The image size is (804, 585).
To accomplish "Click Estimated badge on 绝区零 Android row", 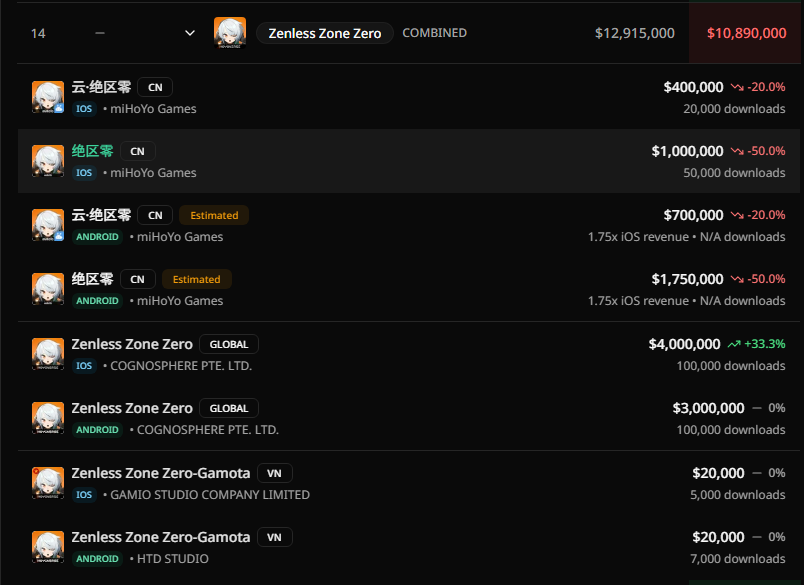I will [x=196, y=279].
